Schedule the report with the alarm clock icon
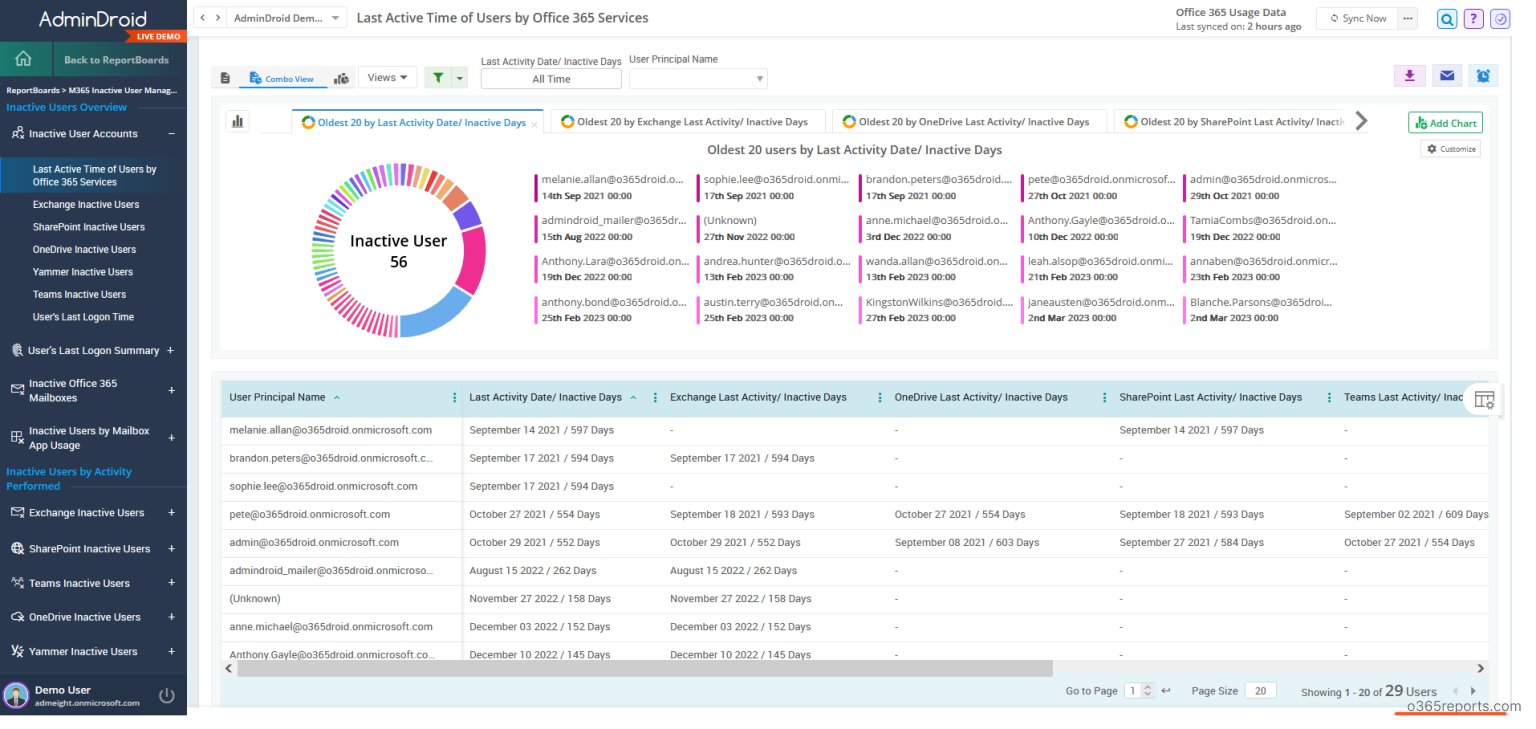The width and height of the screenshot is (1536, 729). (1483, 75)
